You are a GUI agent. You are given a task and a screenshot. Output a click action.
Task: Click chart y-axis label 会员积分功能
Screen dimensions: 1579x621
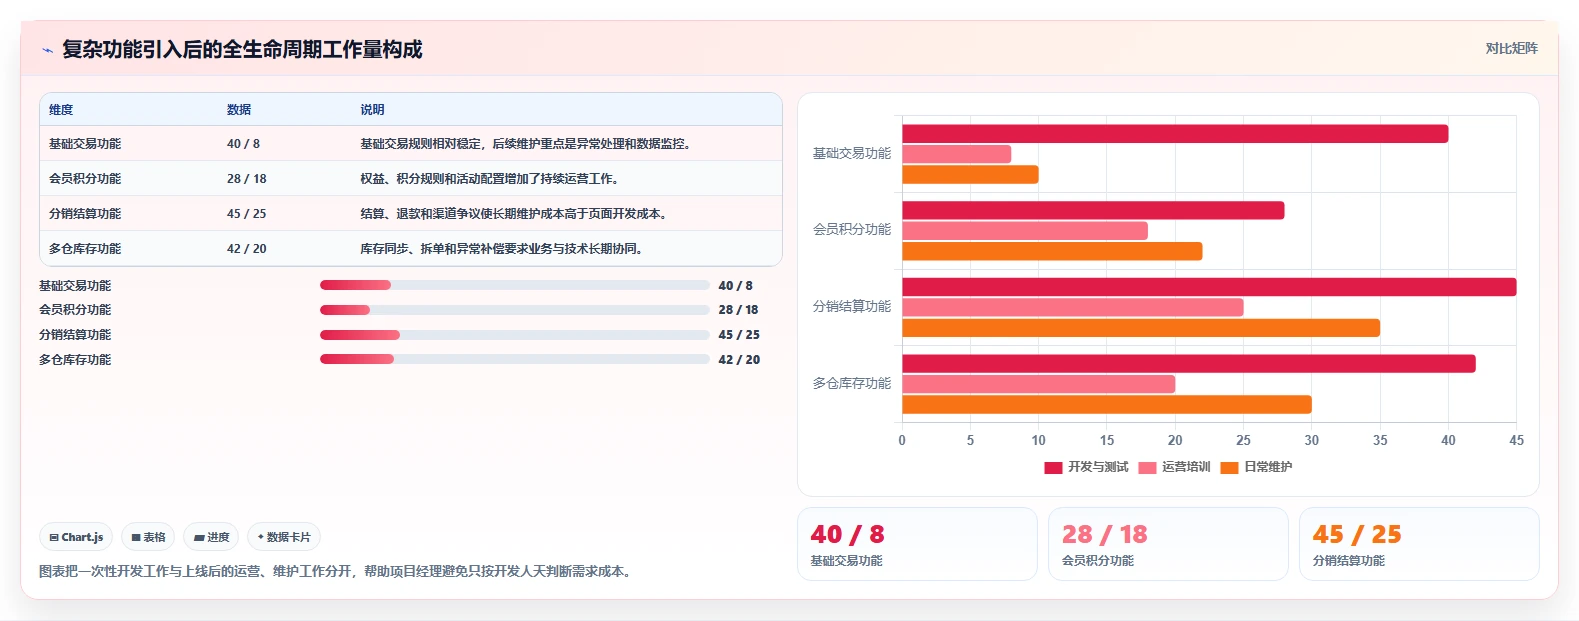click(x=852, y=230)
